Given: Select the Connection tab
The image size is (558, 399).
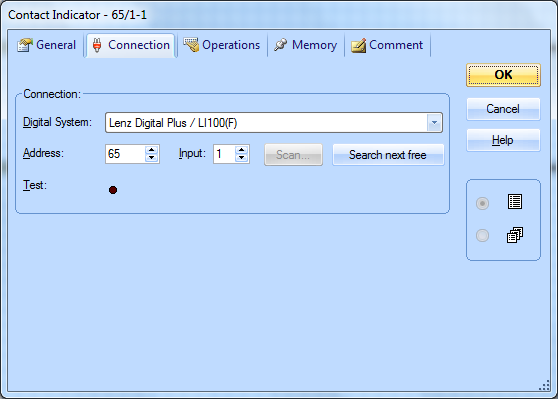Looking at the screenshot, I should coord(131,45).
